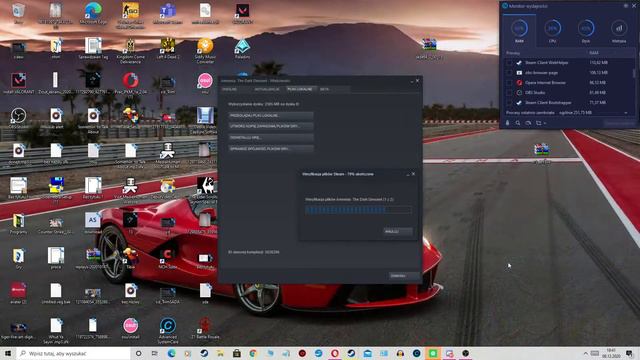Image resolution: width=640 pixels, height=360 pixels.
Task: Check the obs-browser-page process checkbox
Action: pos(509,73)
